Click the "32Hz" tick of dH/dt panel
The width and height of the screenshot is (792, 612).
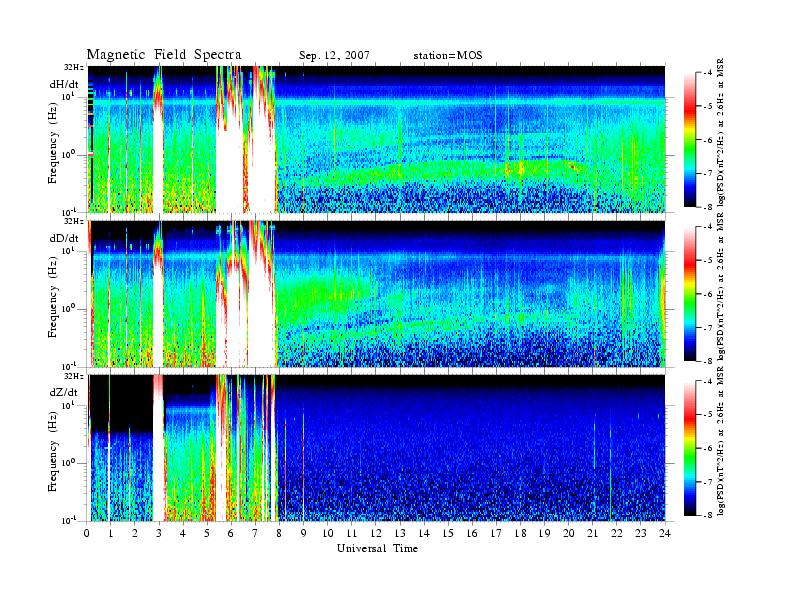[74, 67]
